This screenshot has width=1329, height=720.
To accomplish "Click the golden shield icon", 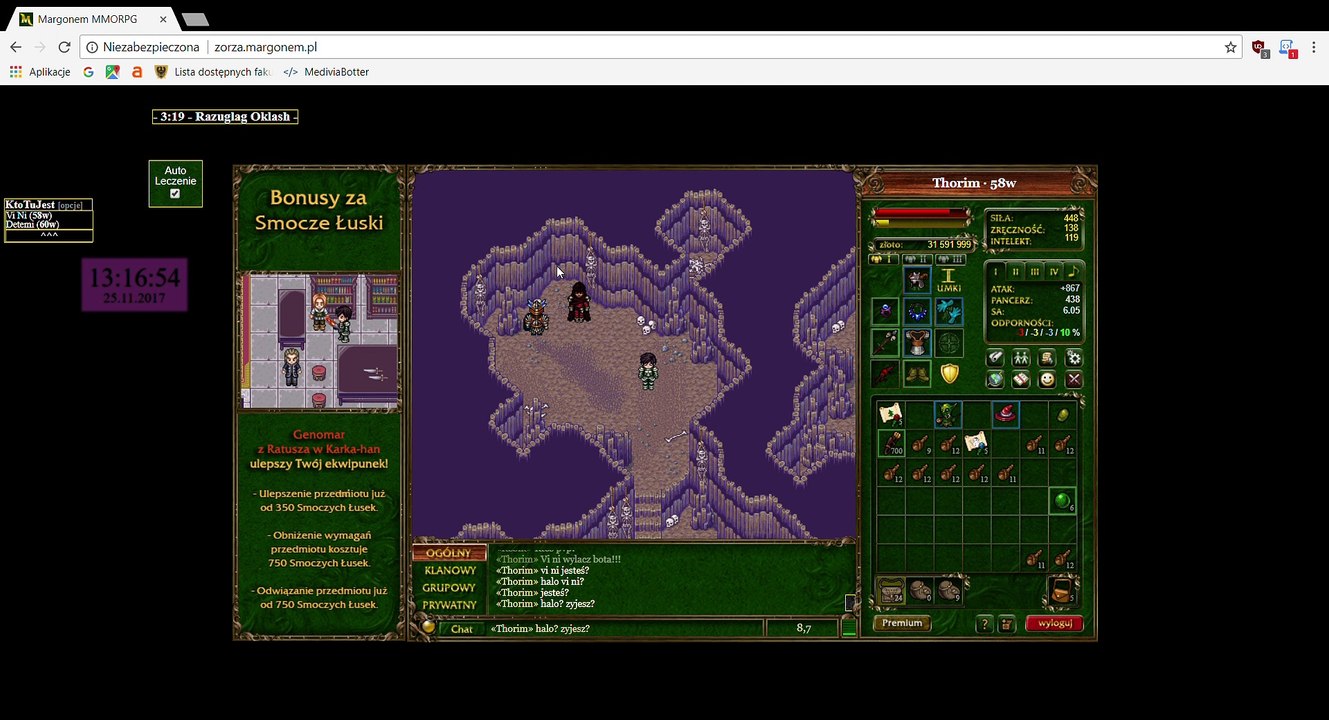I will click(x=949, y=374).
